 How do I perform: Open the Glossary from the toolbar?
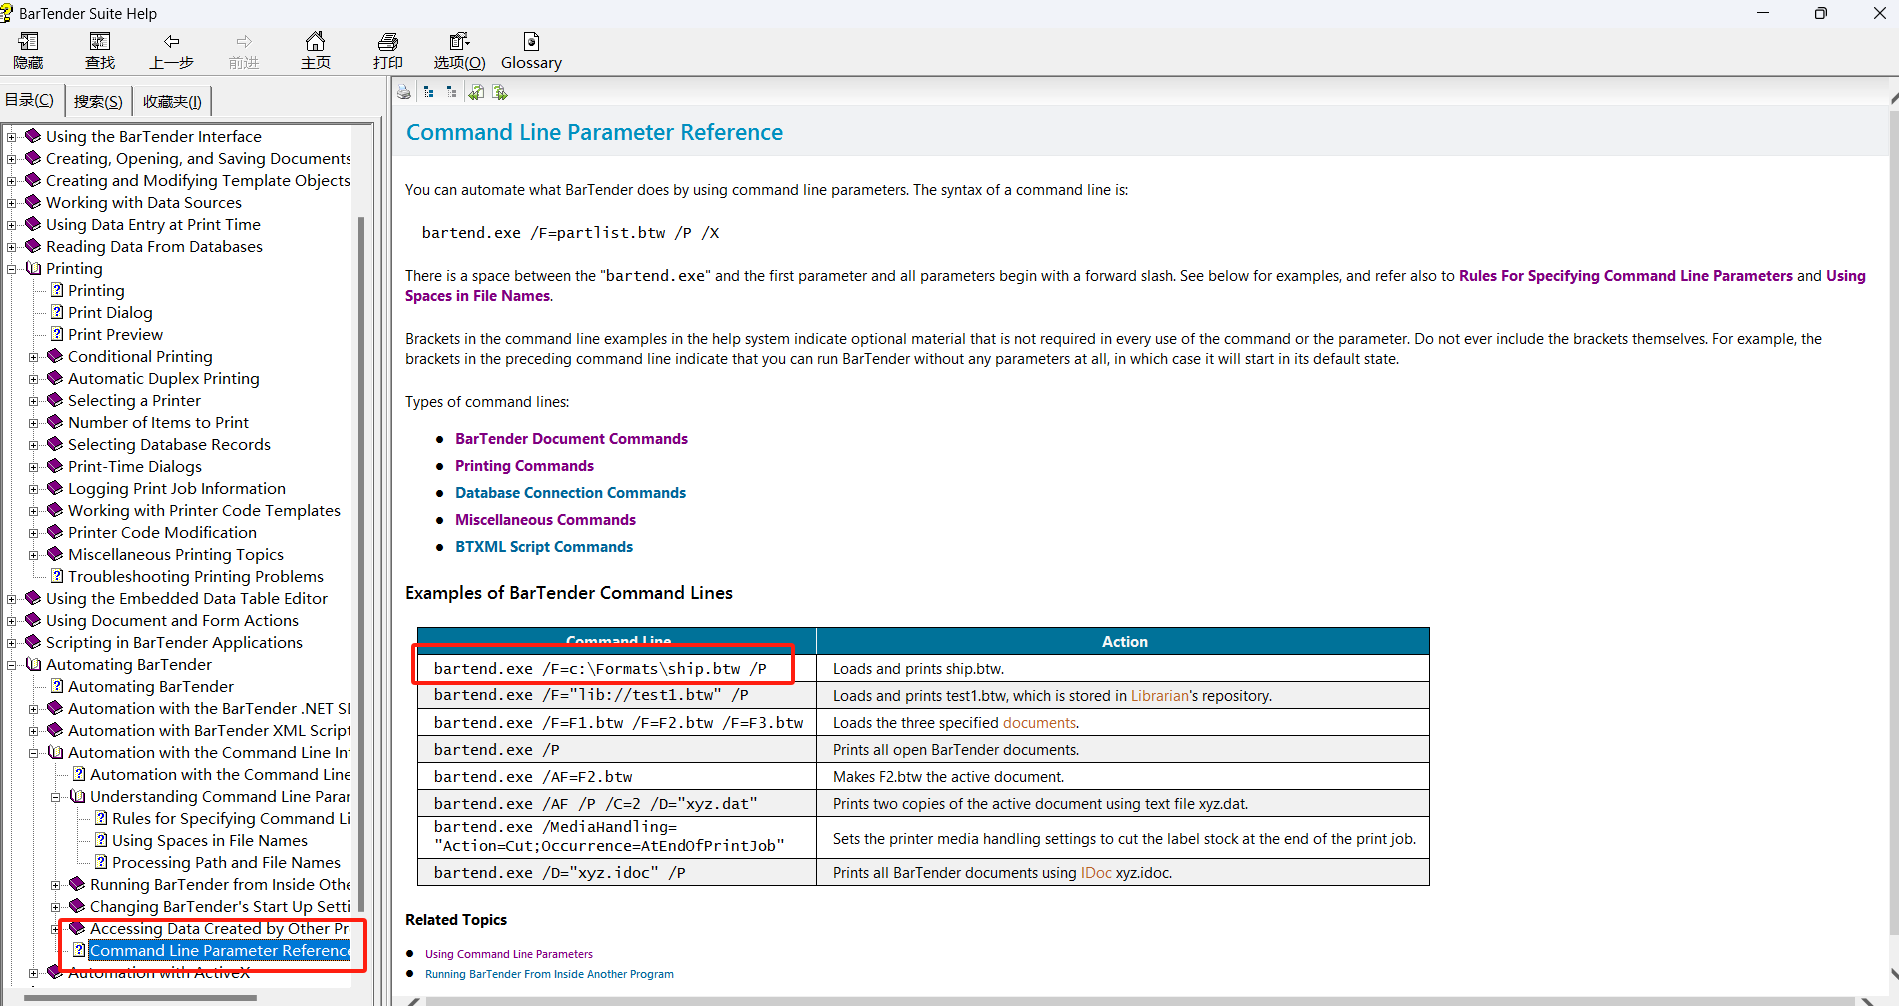coord(531,50)
